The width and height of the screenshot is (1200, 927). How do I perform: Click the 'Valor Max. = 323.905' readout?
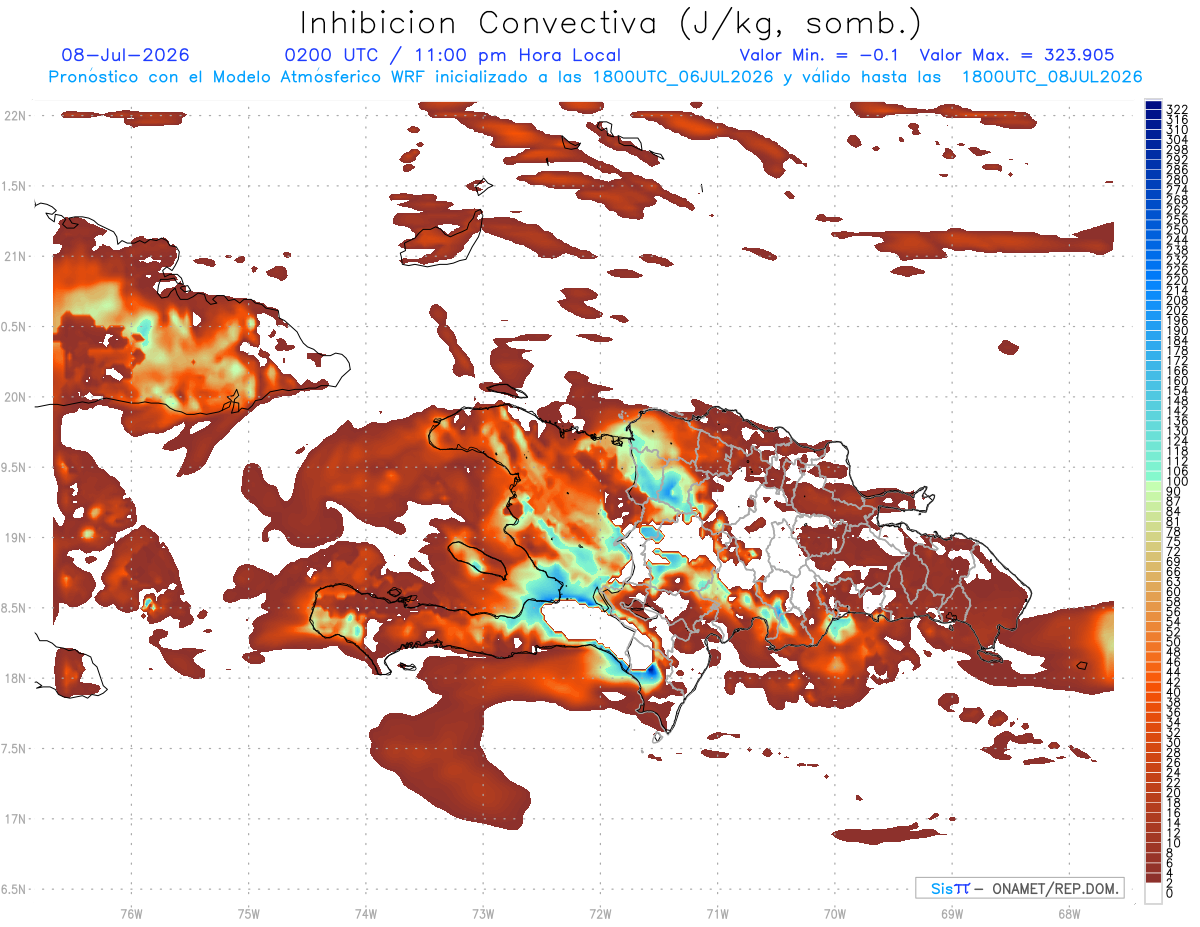coord(1017,56)
